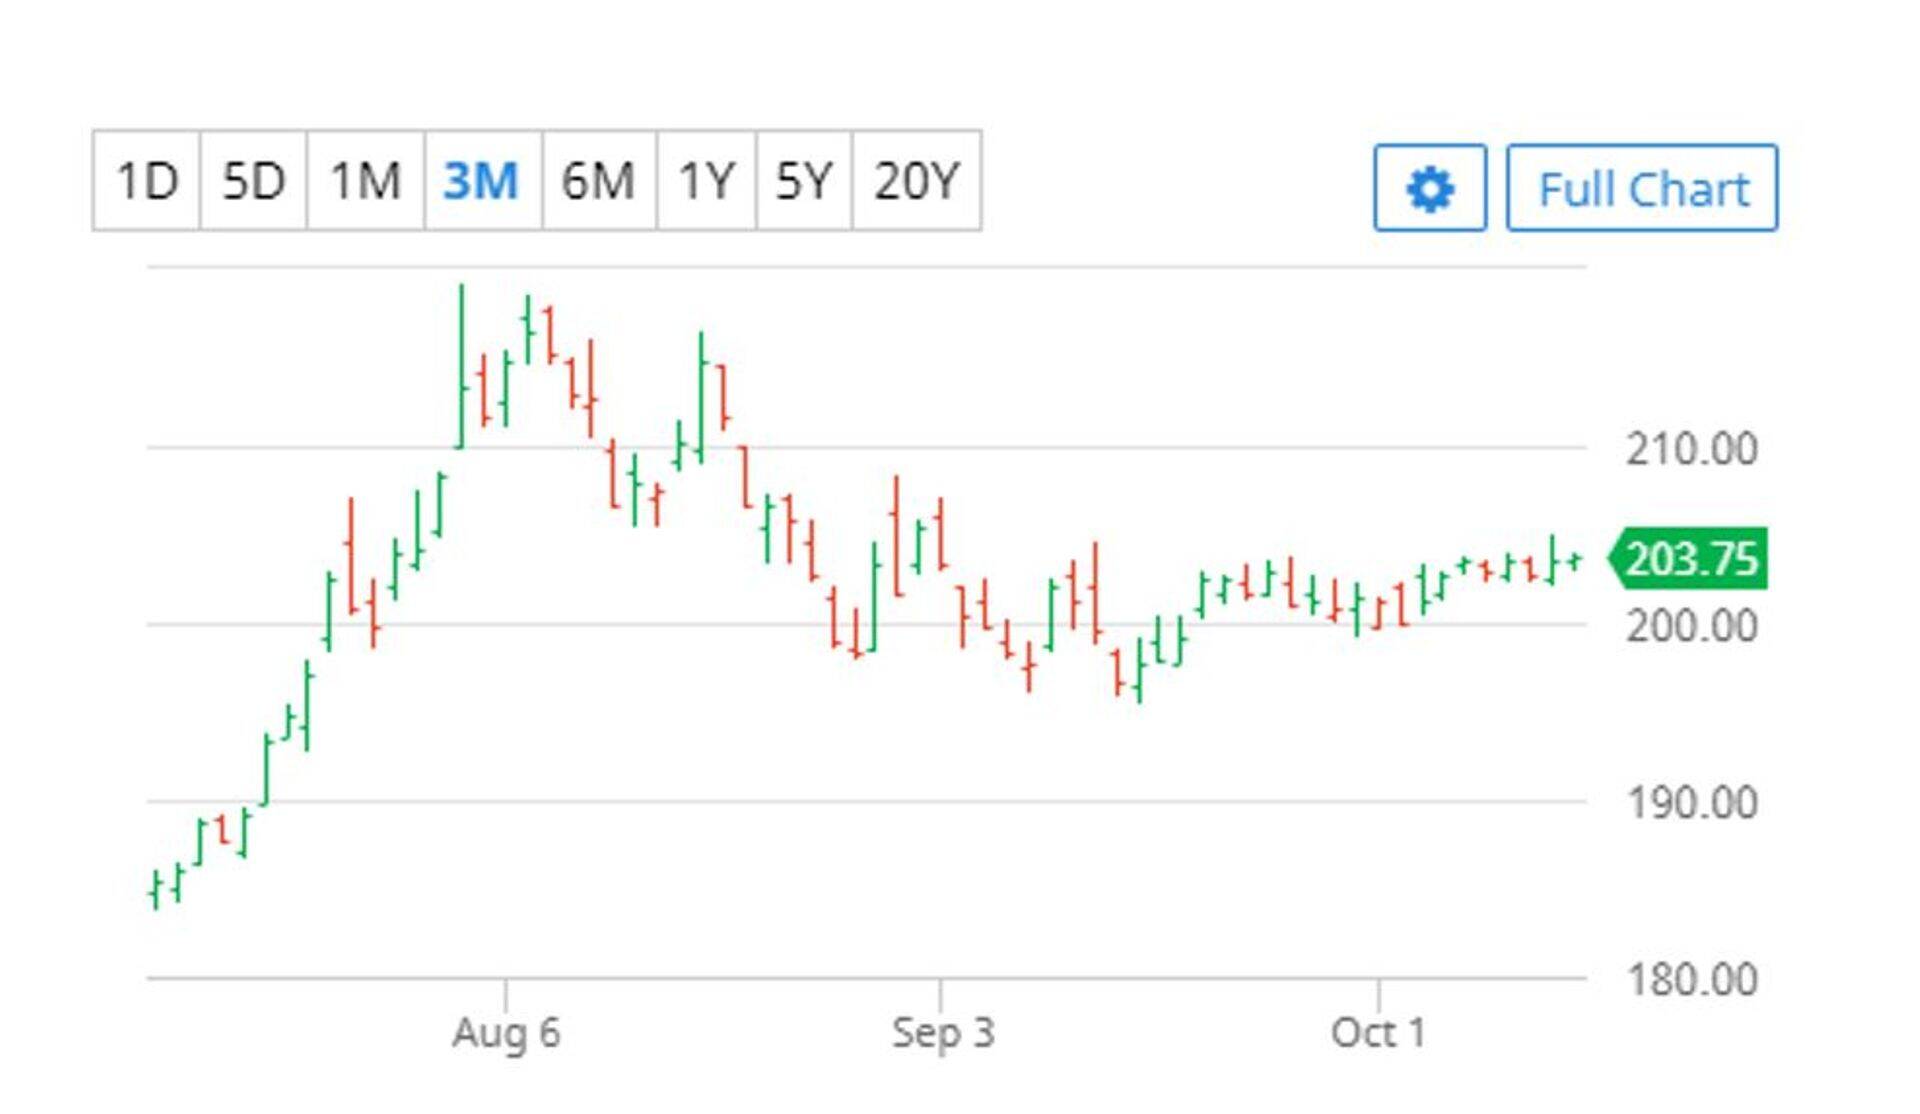Click the Sep 3 date marker
The height and width of the screenshot is (1114, 1920).
[x=943, y=1032]
